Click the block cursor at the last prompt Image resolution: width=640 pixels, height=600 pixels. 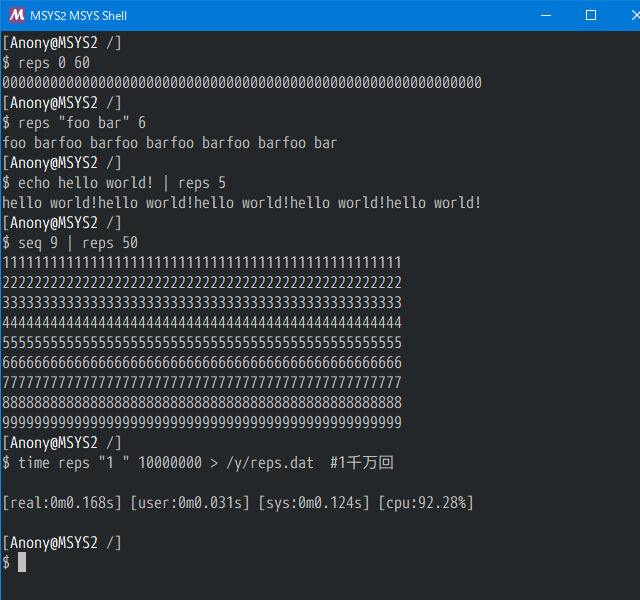coord(22,563)
